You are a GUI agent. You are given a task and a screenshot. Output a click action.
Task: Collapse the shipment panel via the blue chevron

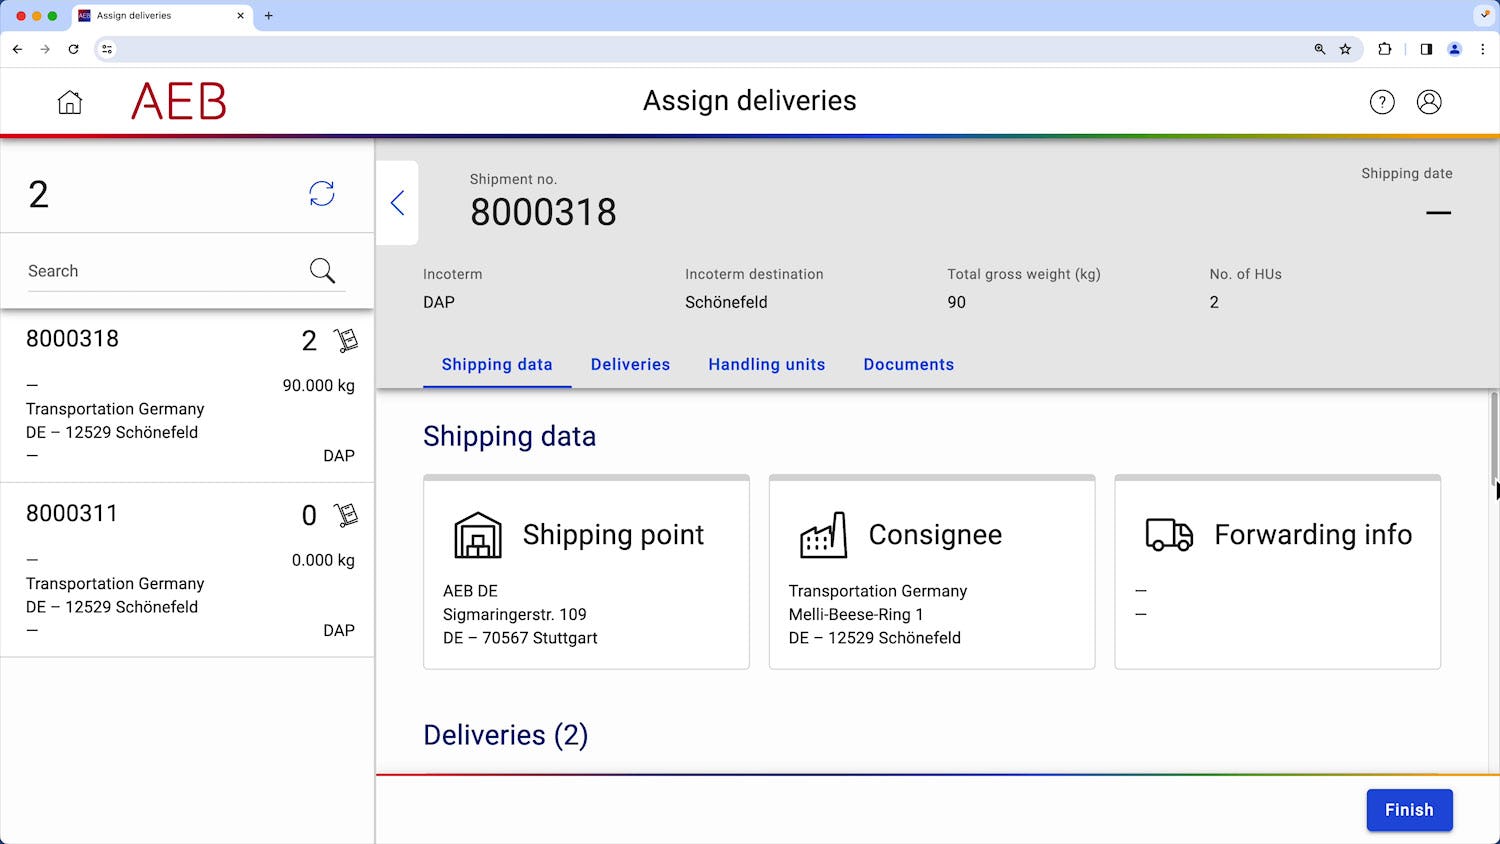(x=397, y=203)
